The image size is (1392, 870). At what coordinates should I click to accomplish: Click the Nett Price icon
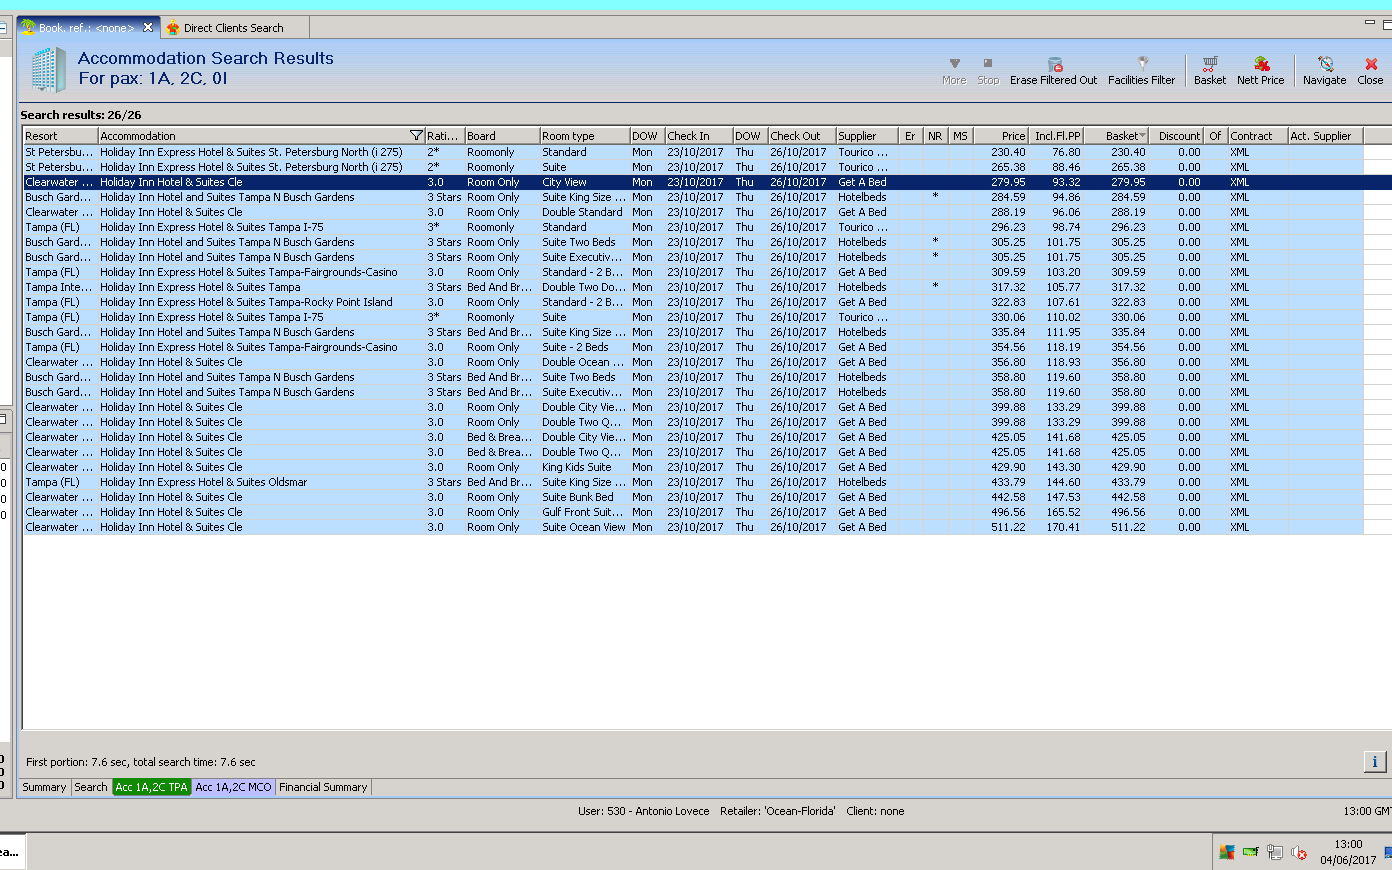pyautogui.click(x=1261, y=64)
